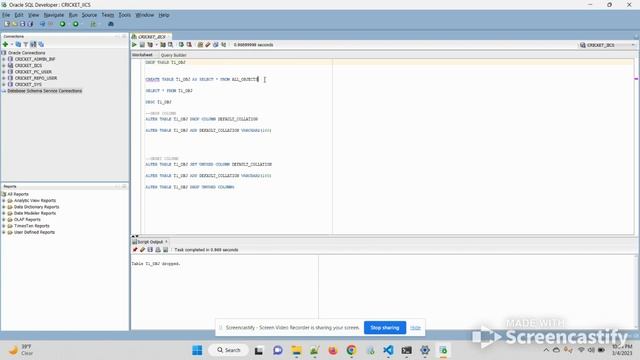The width and height of the screenshot is (640, 360).
Task: Select the OLAP Reports tree item
Action: pos(27,220)
